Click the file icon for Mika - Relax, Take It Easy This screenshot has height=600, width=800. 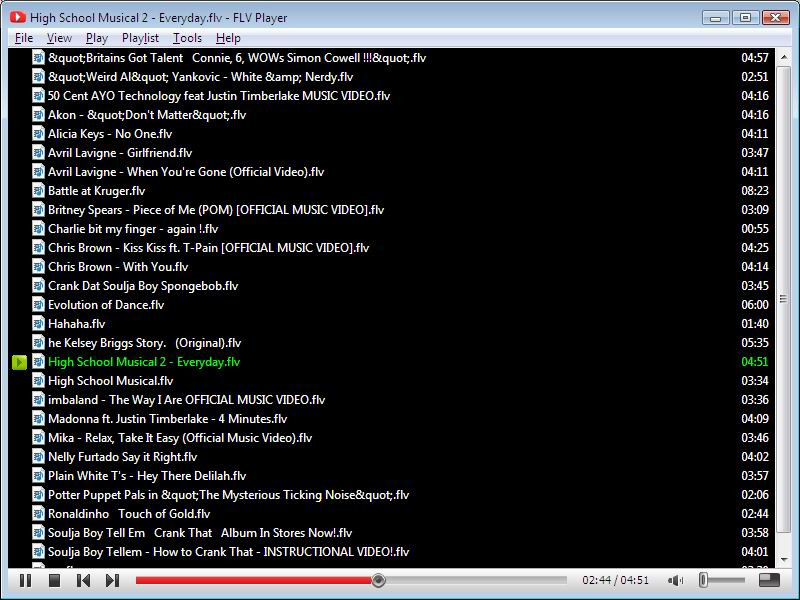[x=38, y=438]
